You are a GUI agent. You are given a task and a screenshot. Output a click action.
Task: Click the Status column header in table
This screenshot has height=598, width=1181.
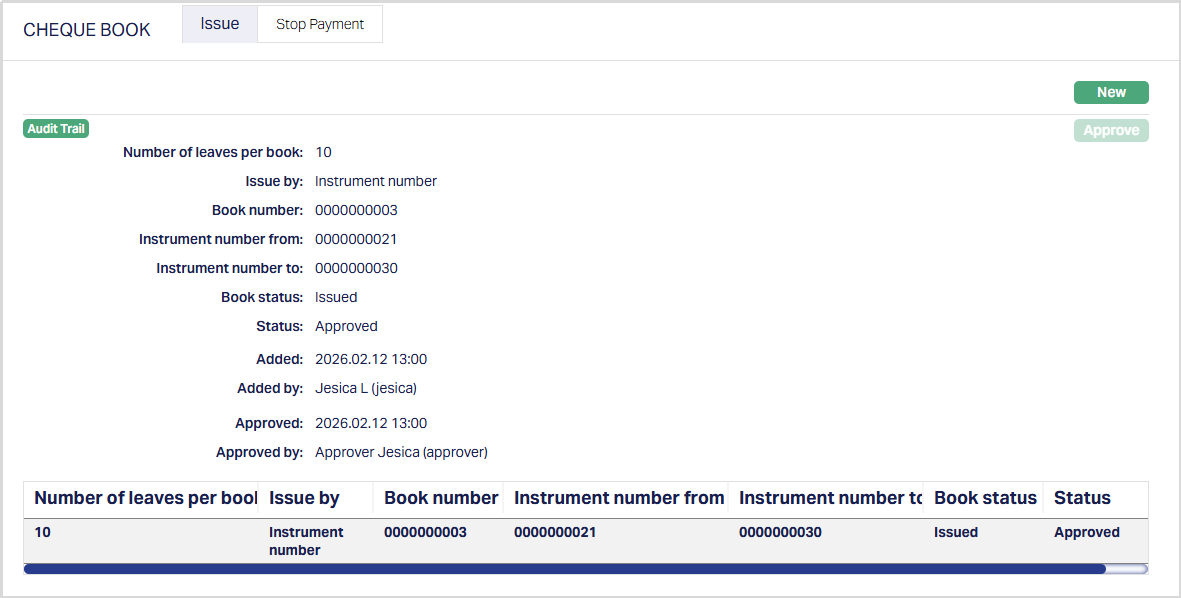(x=1082, y=498)
